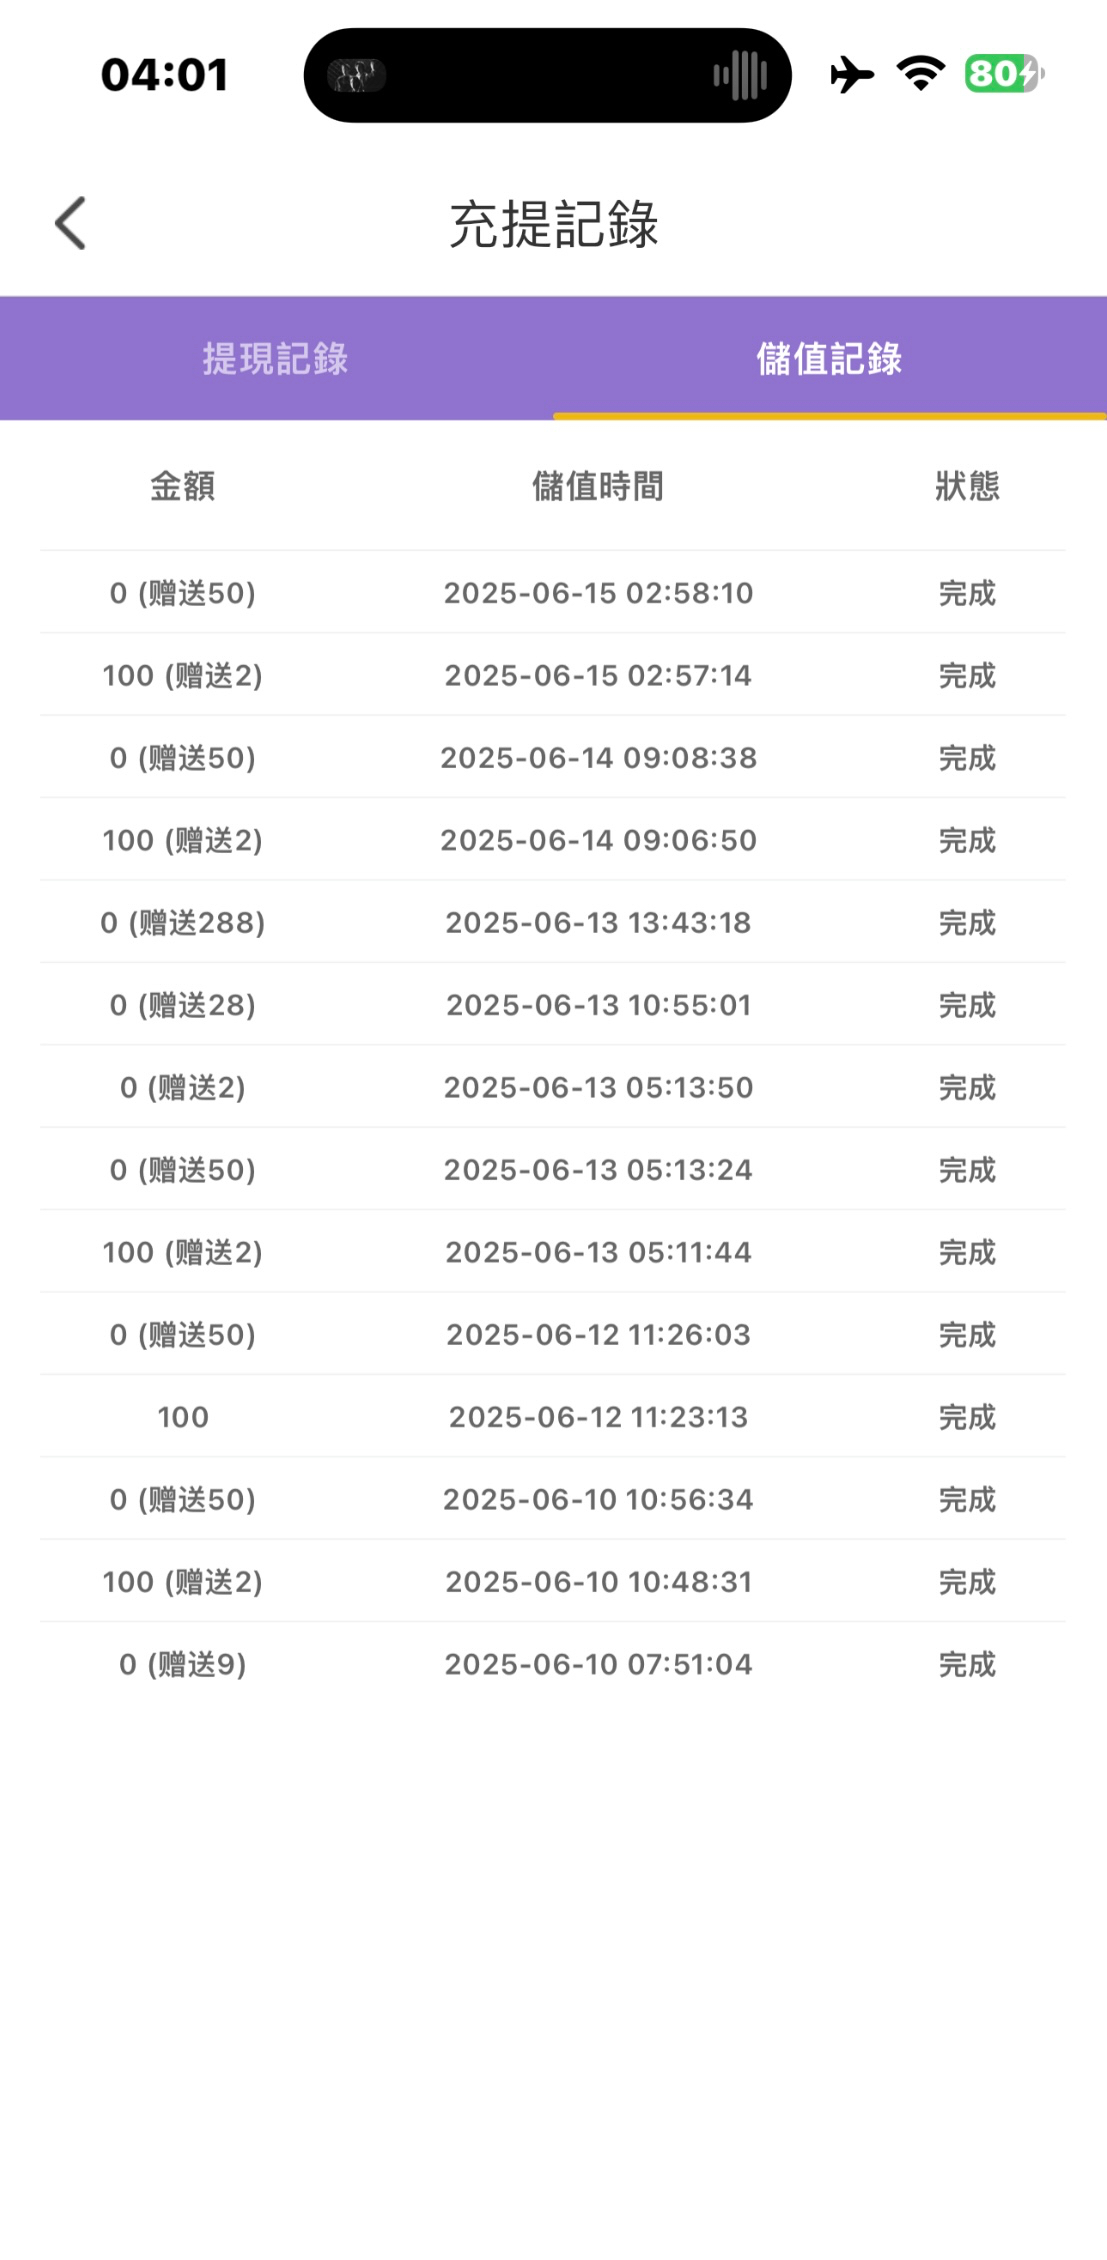Open the 2025-06-12 11:23:13 deposit record

tap(598, 1417)
